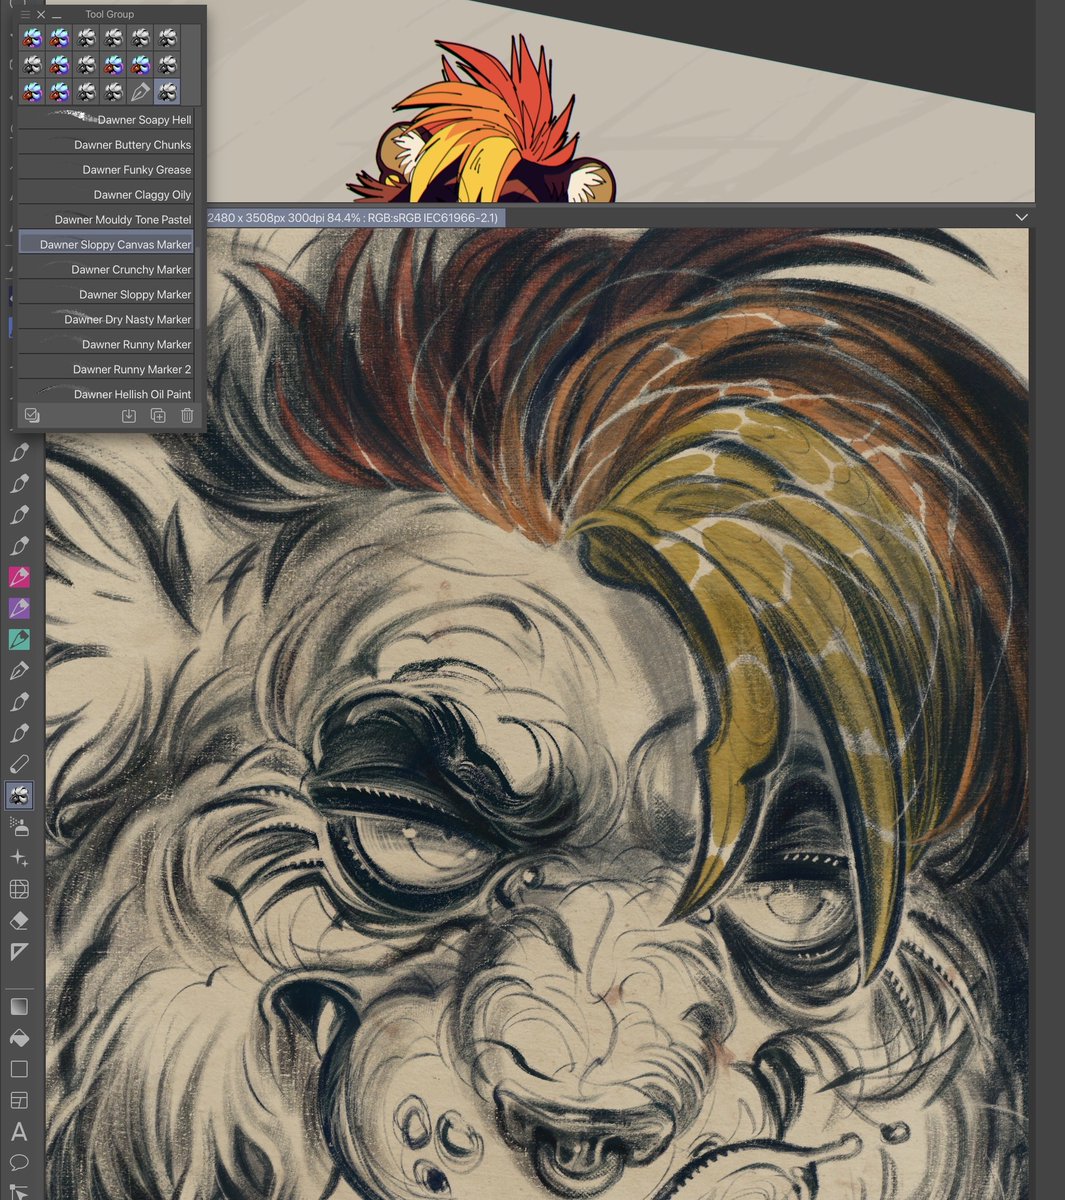Choose Dawner Soapy Hell brush
This screenshot has width=1065, height=1200.
tap(106, 119)
